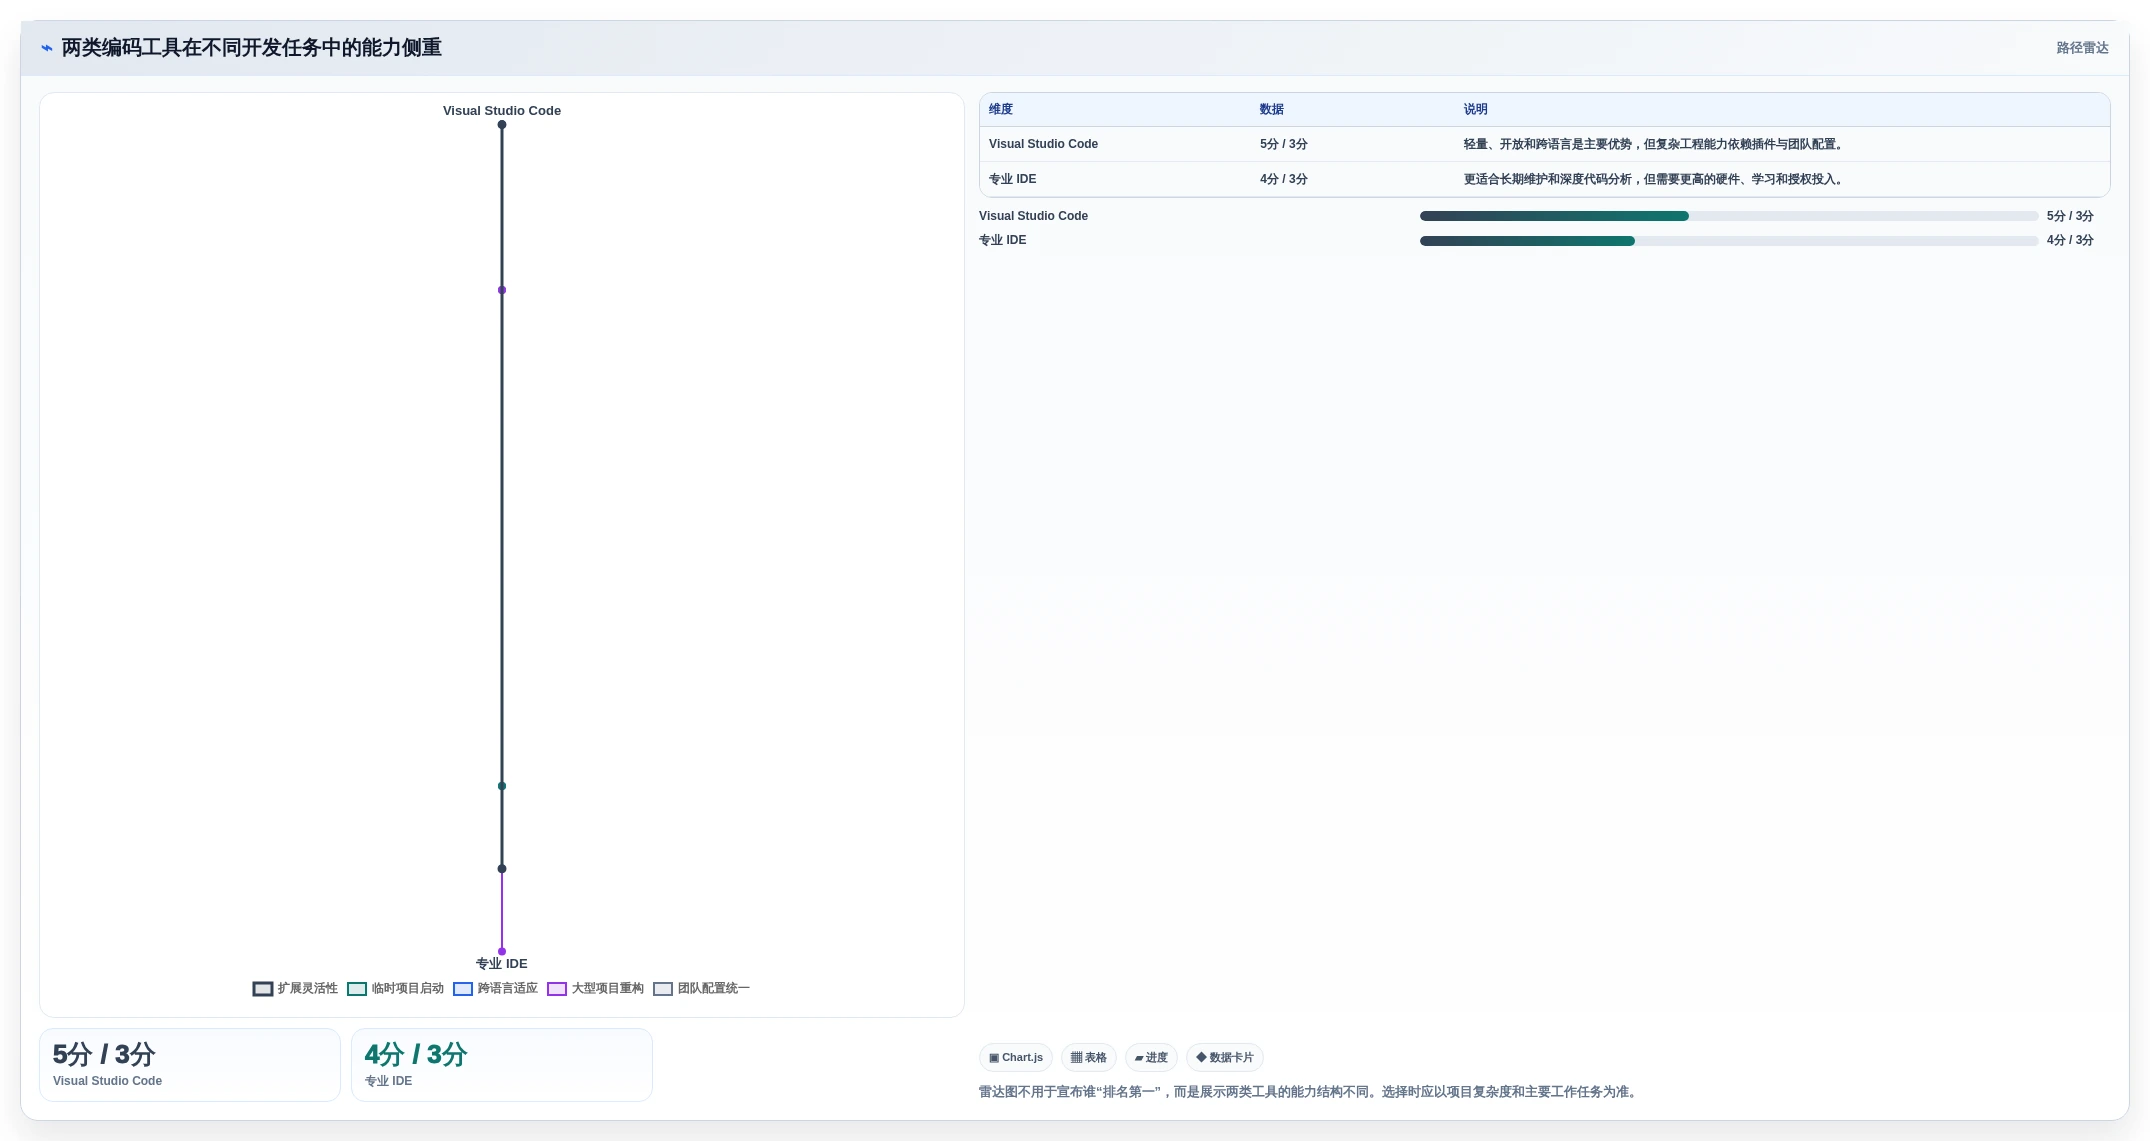Screen dimensions: 2150x1141
Task: Toggle the 跨语言适应 legend item
Action: click(495, 988)
